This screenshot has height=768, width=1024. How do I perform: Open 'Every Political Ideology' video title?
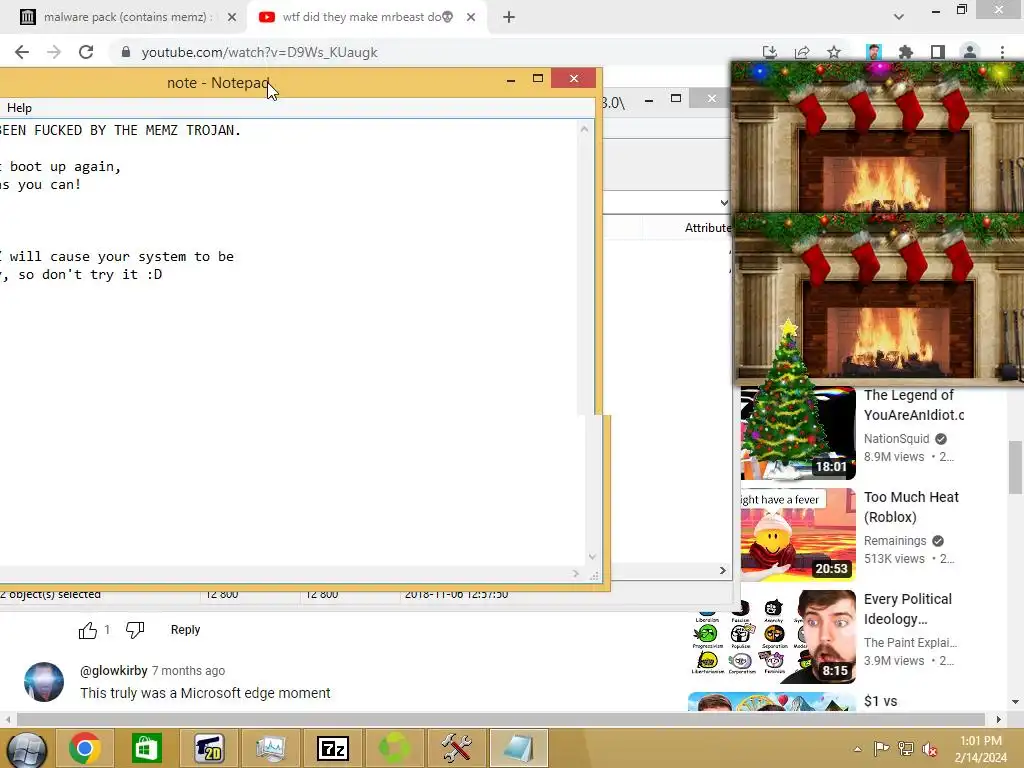click(x=908, y=609)
